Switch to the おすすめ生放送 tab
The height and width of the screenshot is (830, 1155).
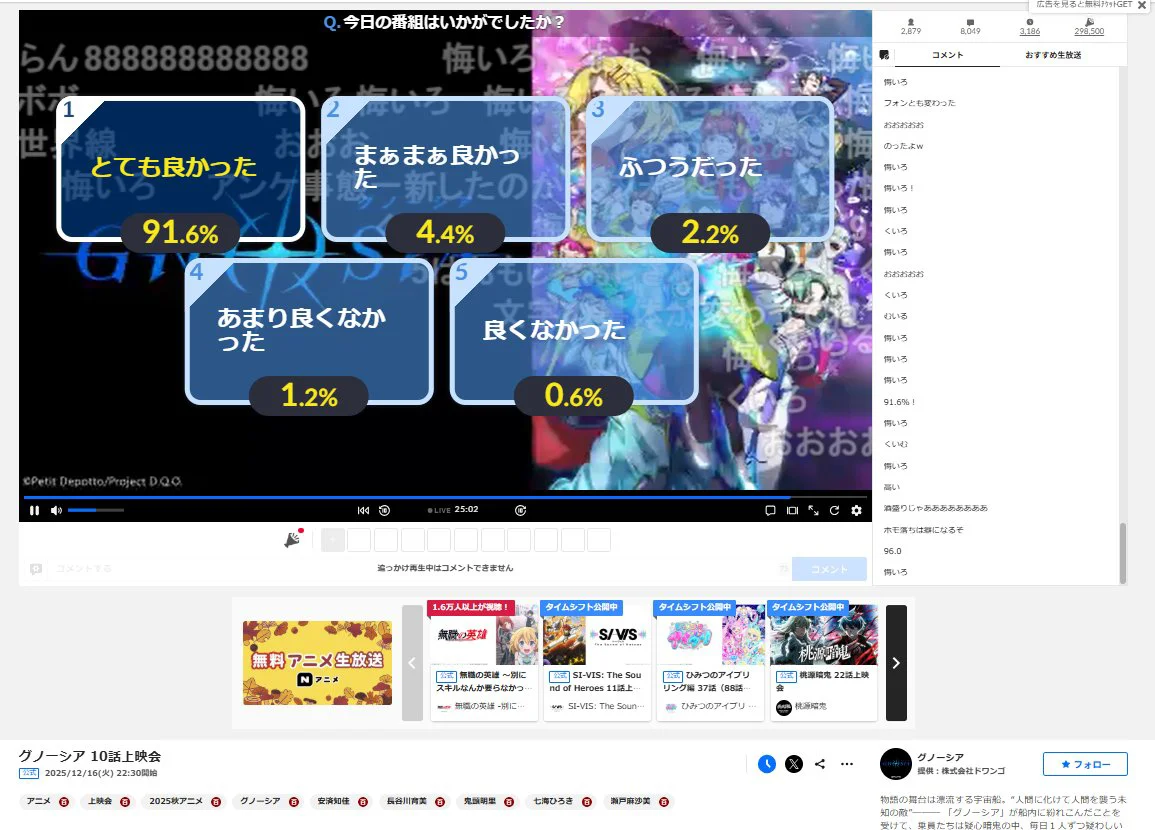click(x=1052, y=55)
